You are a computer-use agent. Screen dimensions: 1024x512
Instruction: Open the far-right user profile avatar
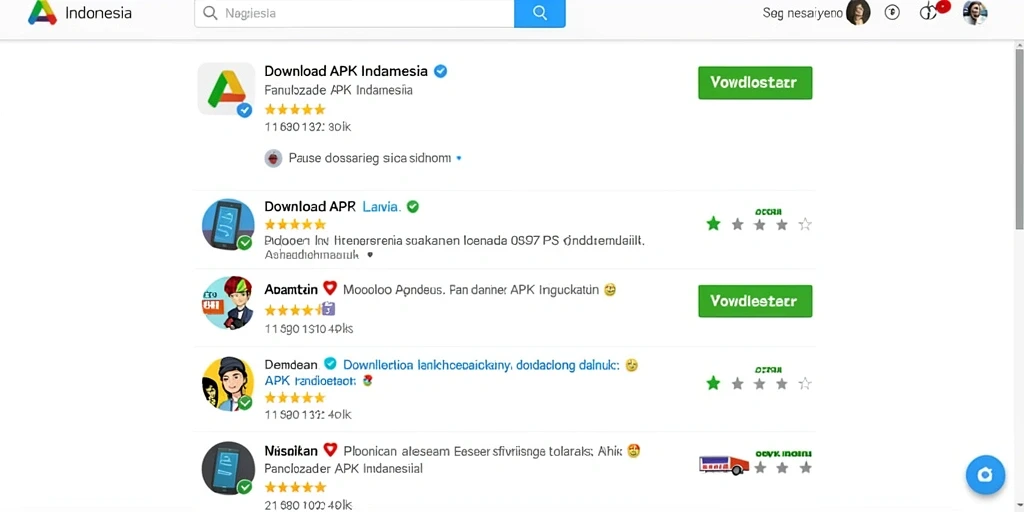(974, 12)
